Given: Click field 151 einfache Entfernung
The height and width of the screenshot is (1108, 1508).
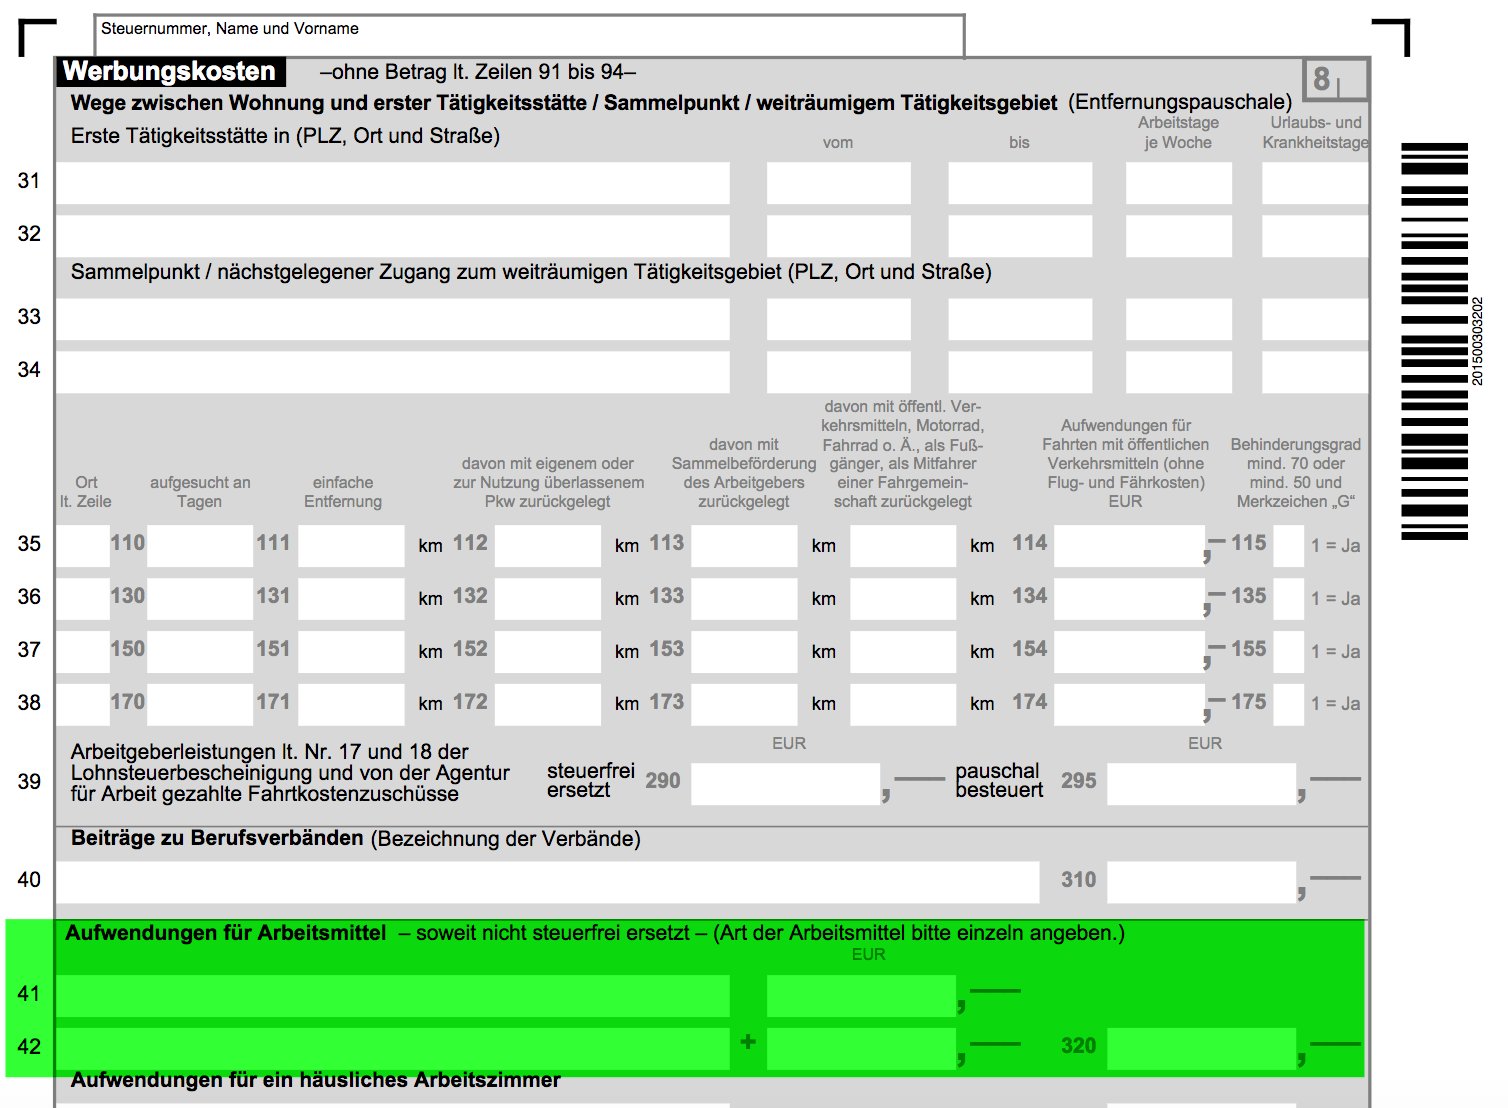Looking at the screenshot, I should point(351,652).
